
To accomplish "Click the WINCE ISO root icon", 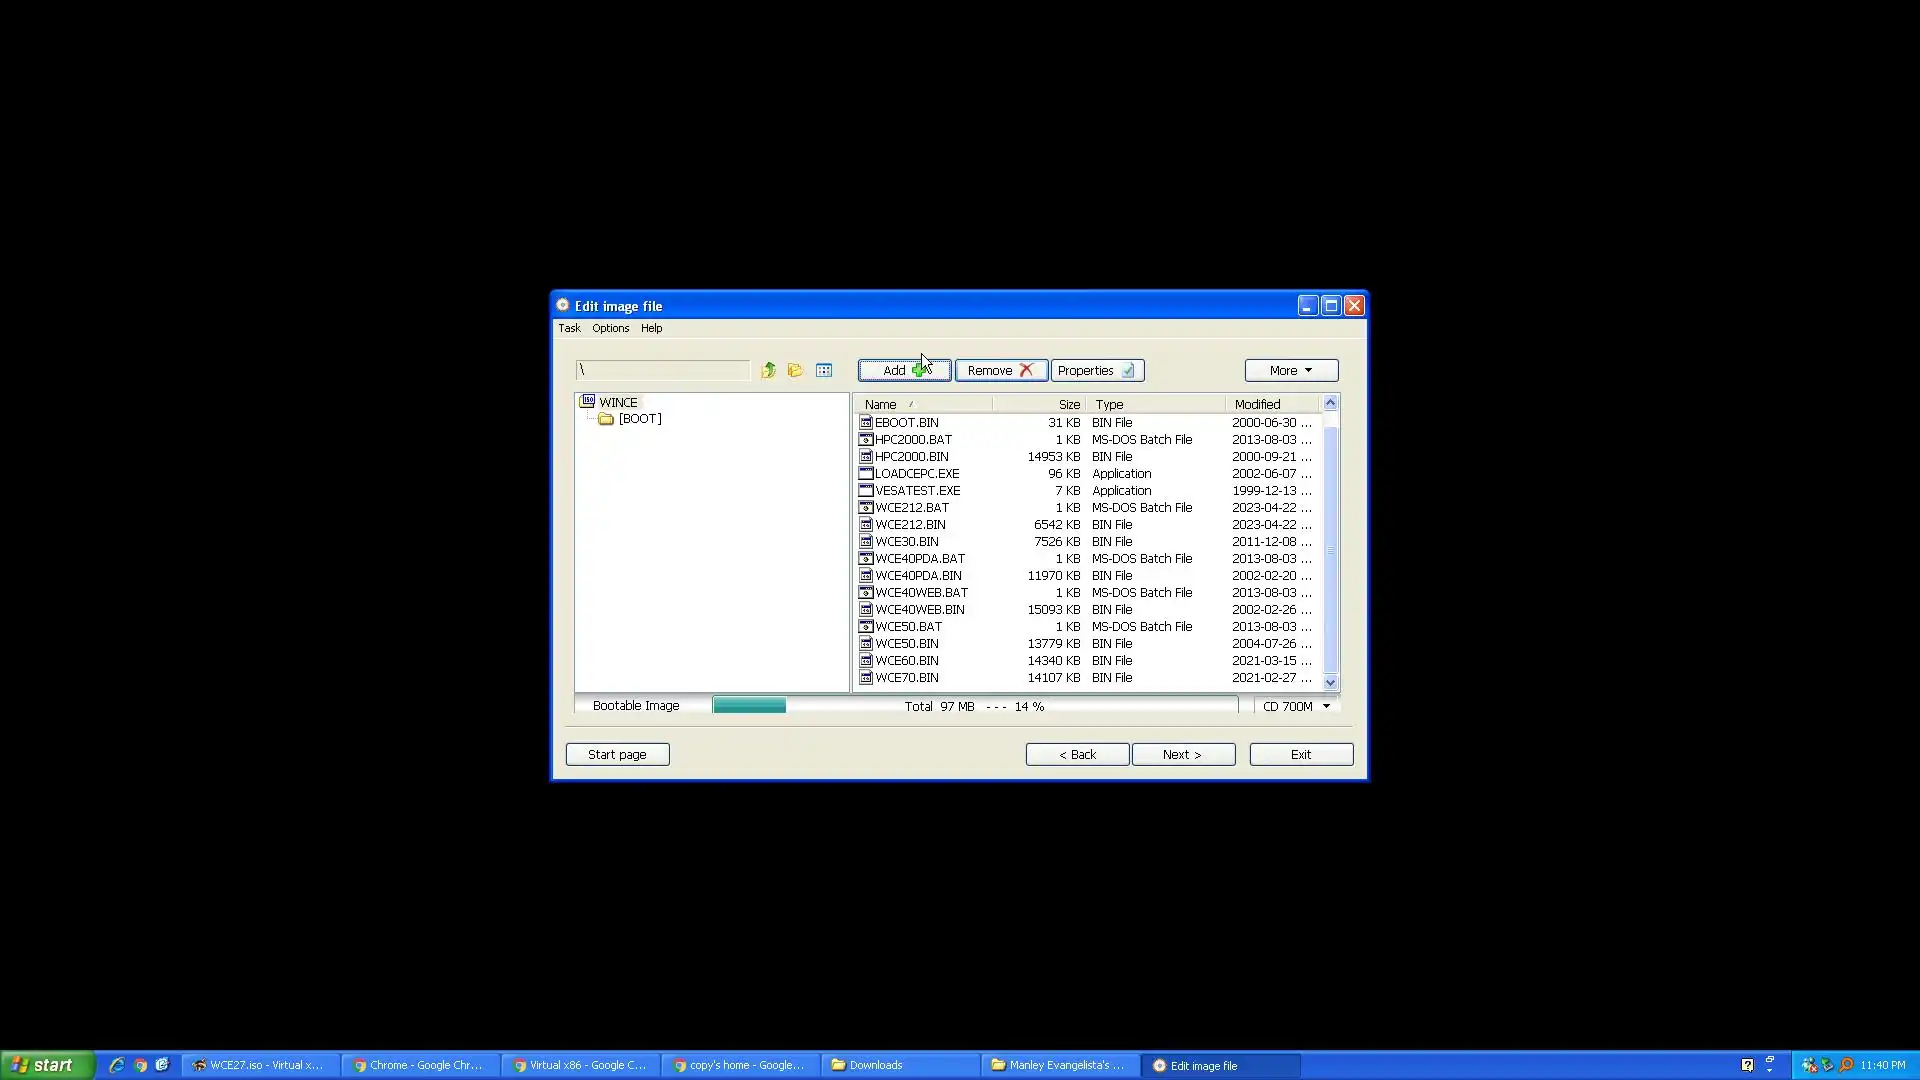I will (588, 401).
